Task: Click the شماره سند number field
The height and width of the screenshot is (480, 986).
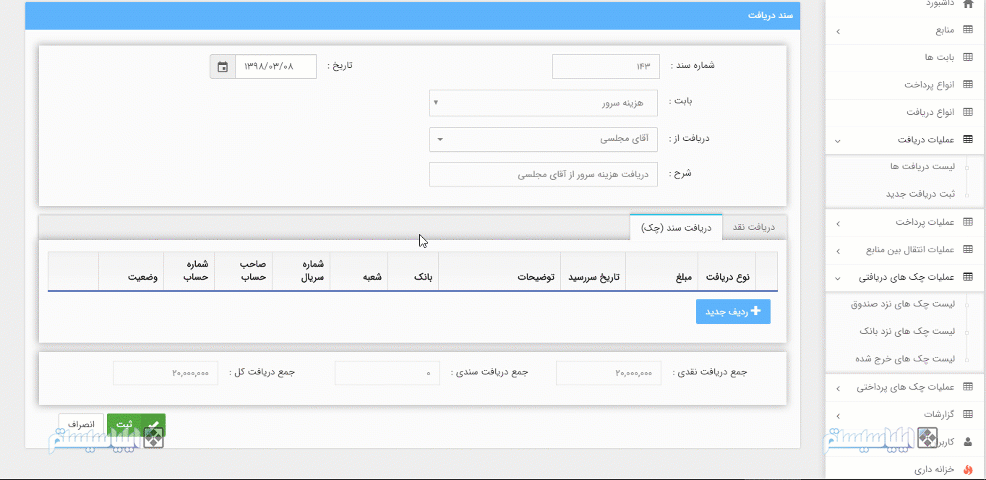Action: coord(606,66)
